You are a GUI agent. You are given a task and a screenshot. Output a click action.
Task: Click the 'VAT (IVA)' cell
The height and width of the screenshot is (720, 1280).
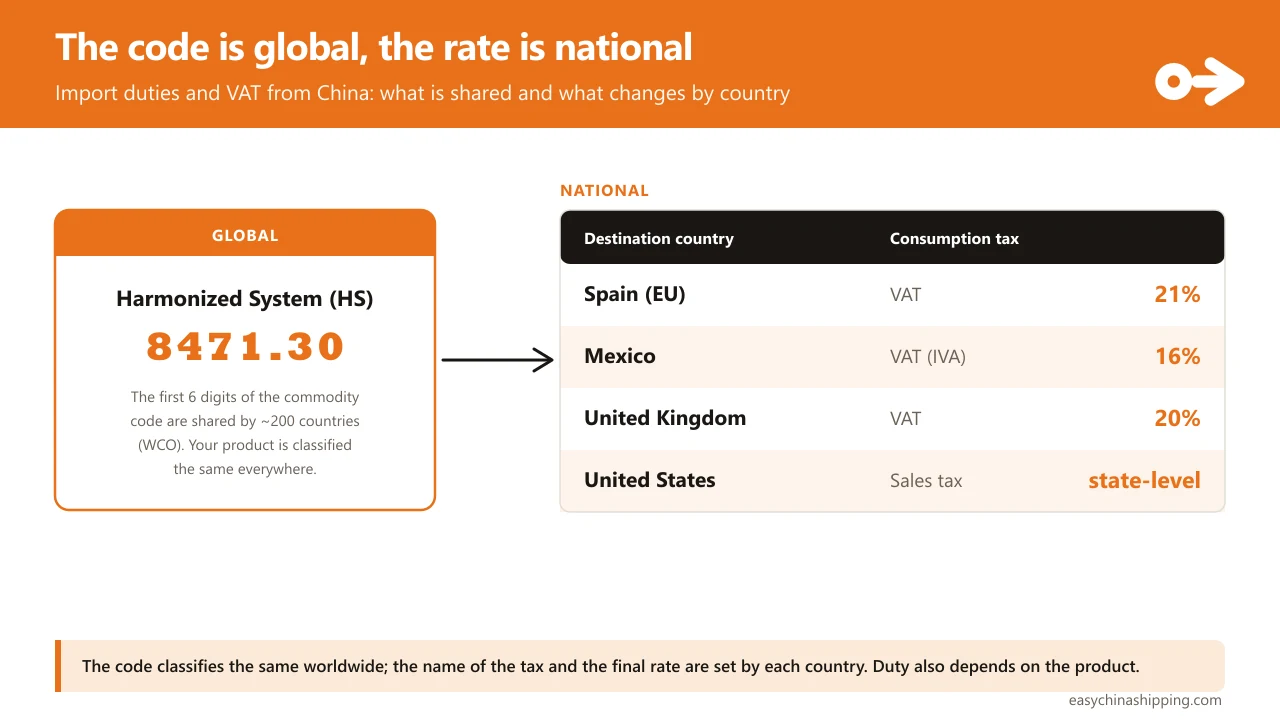coord(928,357)
